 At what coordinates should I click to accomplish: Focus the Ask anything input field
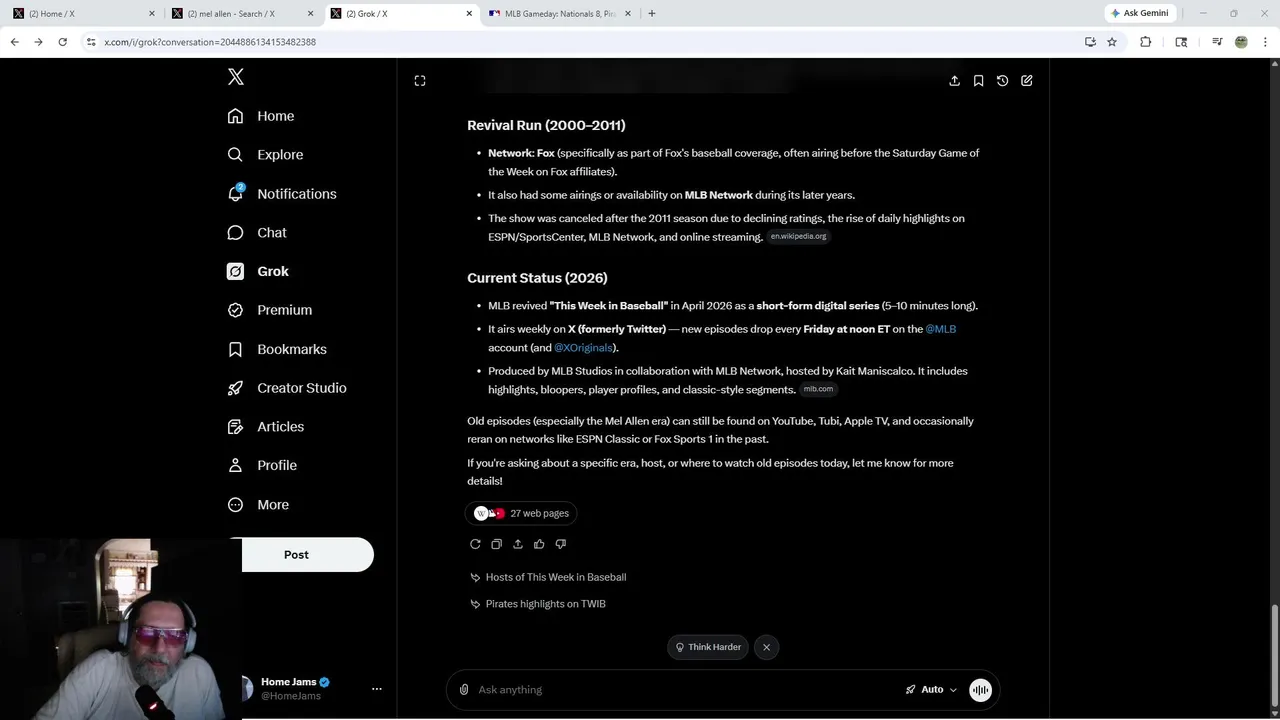[685, 690]
